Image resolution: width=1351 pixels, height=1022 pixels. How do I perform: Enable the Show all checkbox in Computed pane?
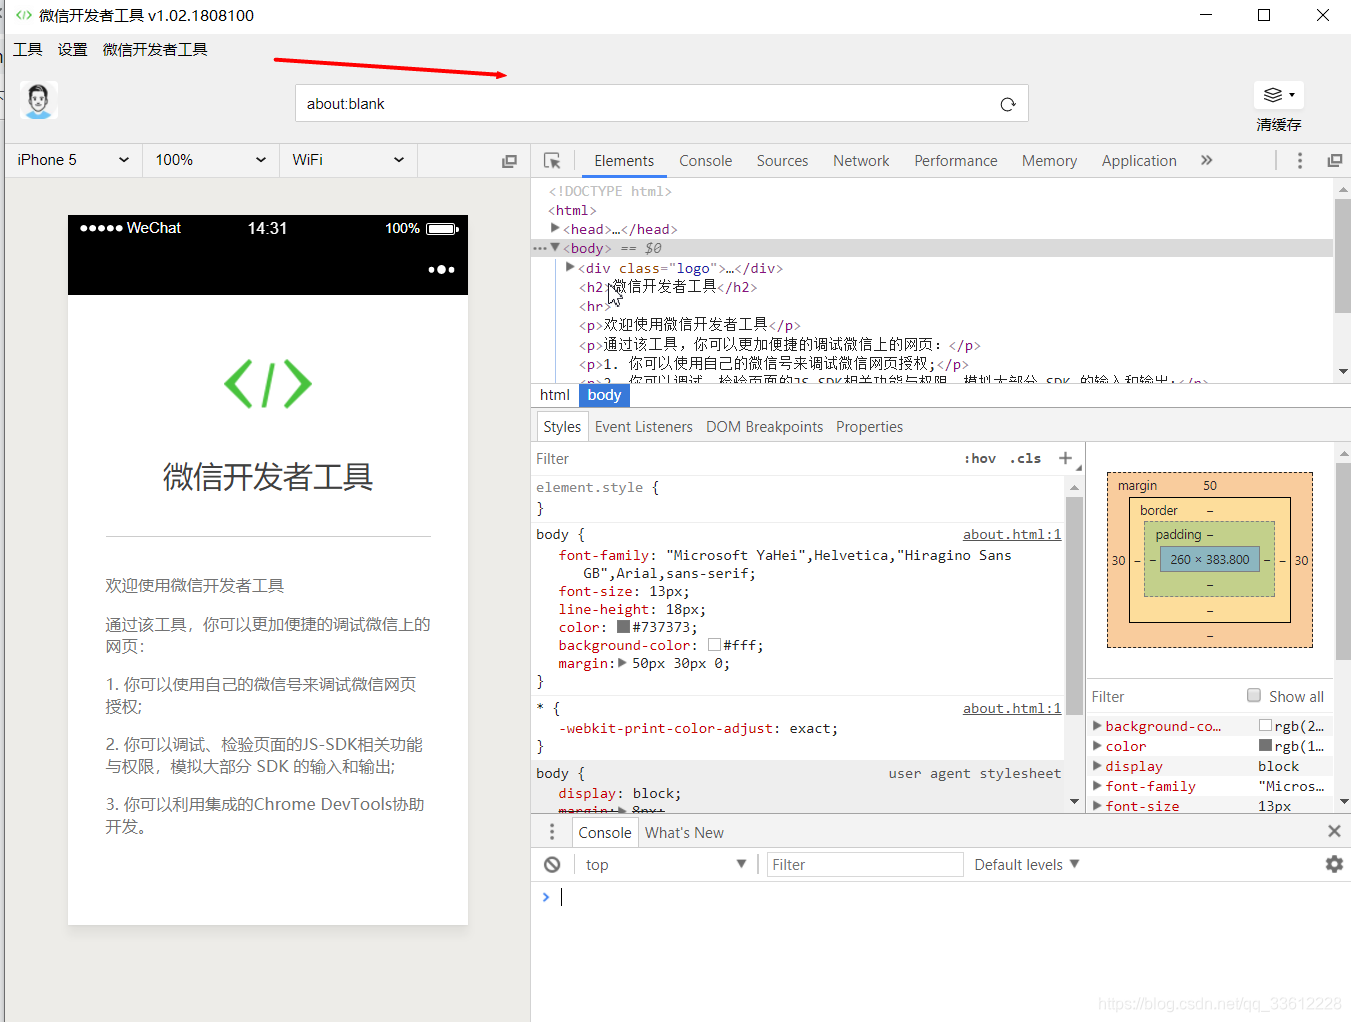1254,695
